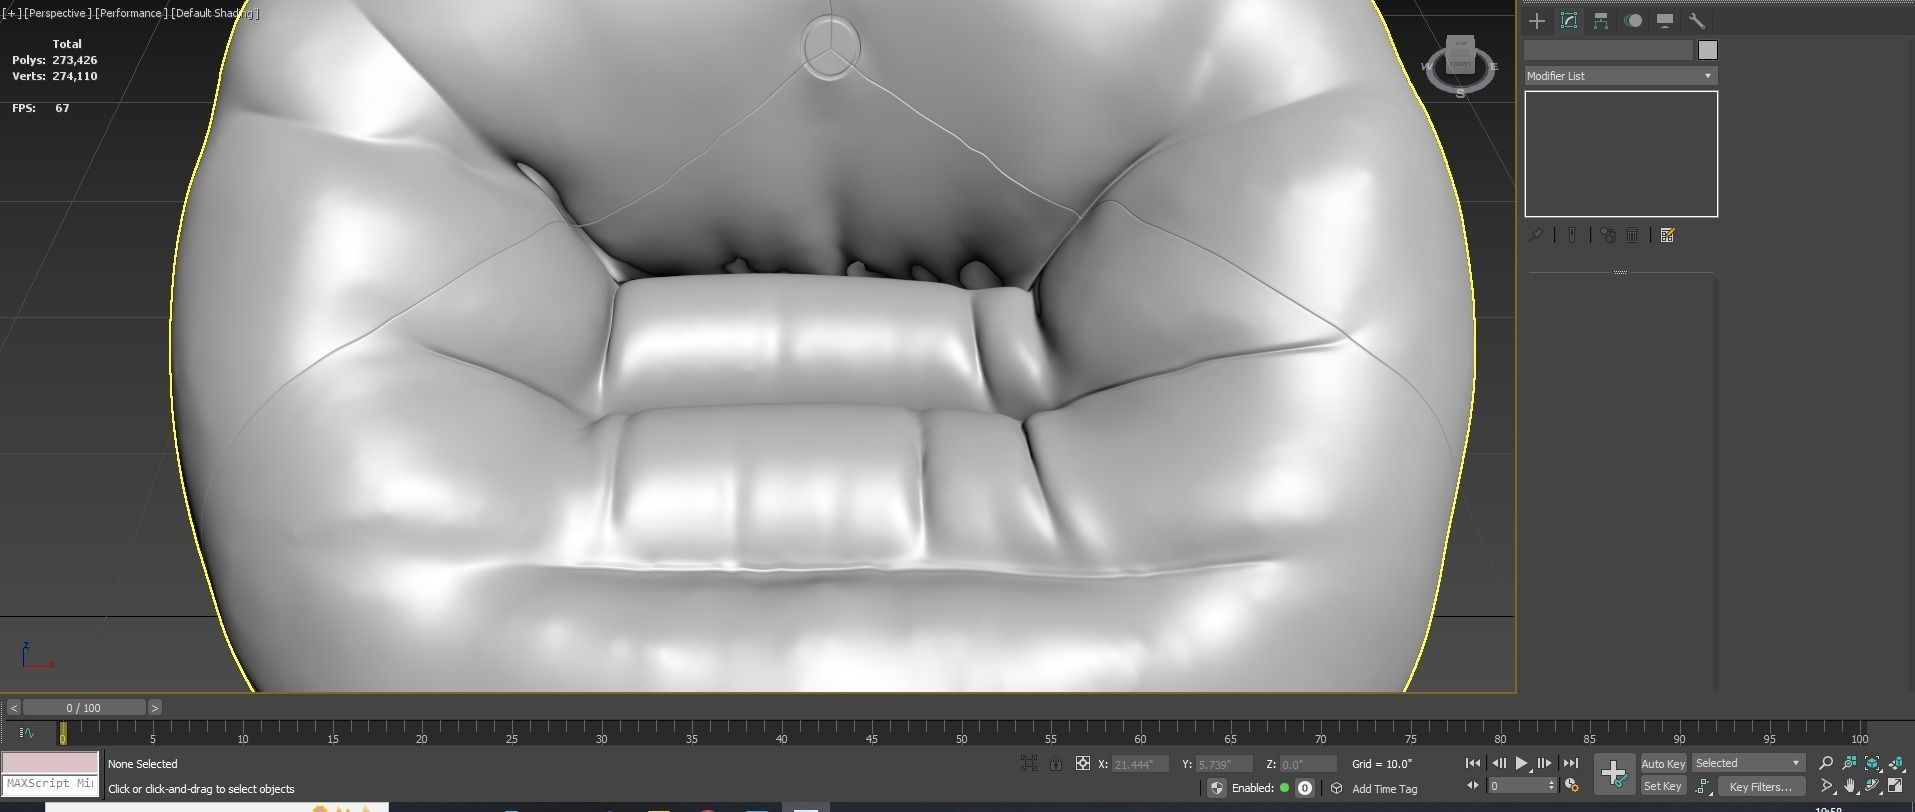Go to next frame
This screenshot has height=812, width=1915.
pyautogui.click(x=1545, y=763)
